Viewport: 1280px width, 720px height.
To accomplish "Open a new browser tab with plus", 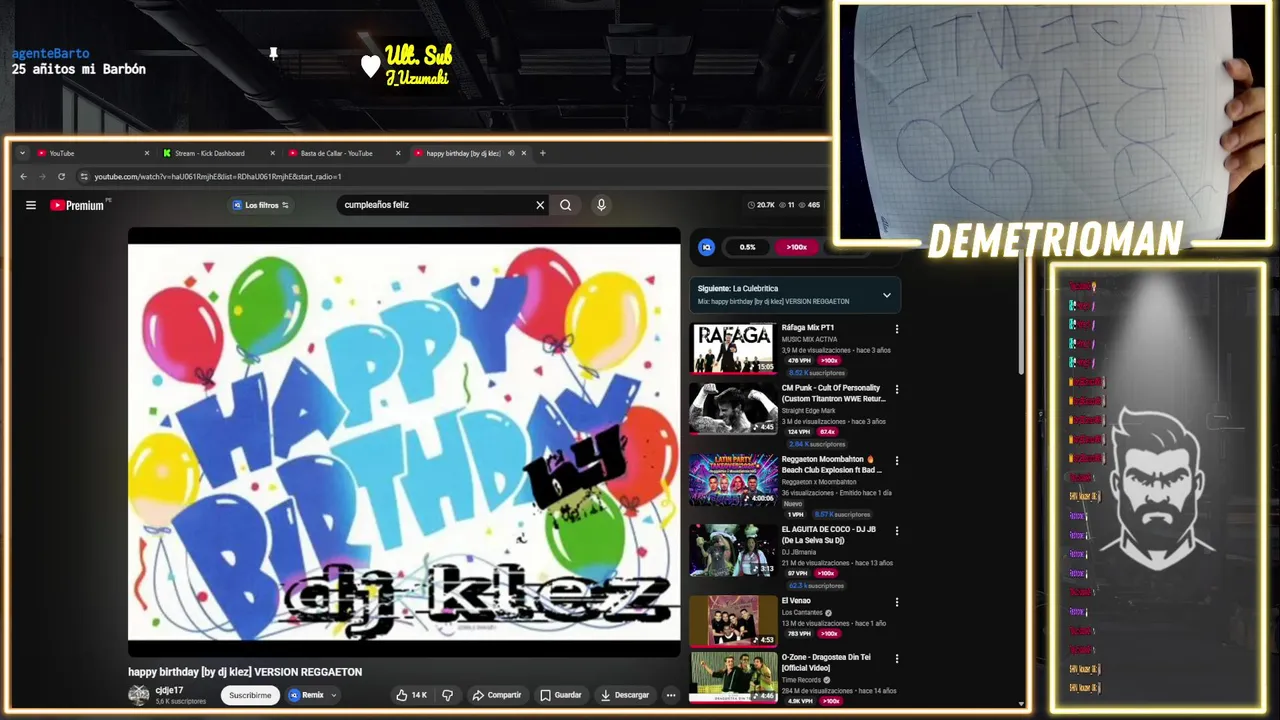I will (543, 153).
